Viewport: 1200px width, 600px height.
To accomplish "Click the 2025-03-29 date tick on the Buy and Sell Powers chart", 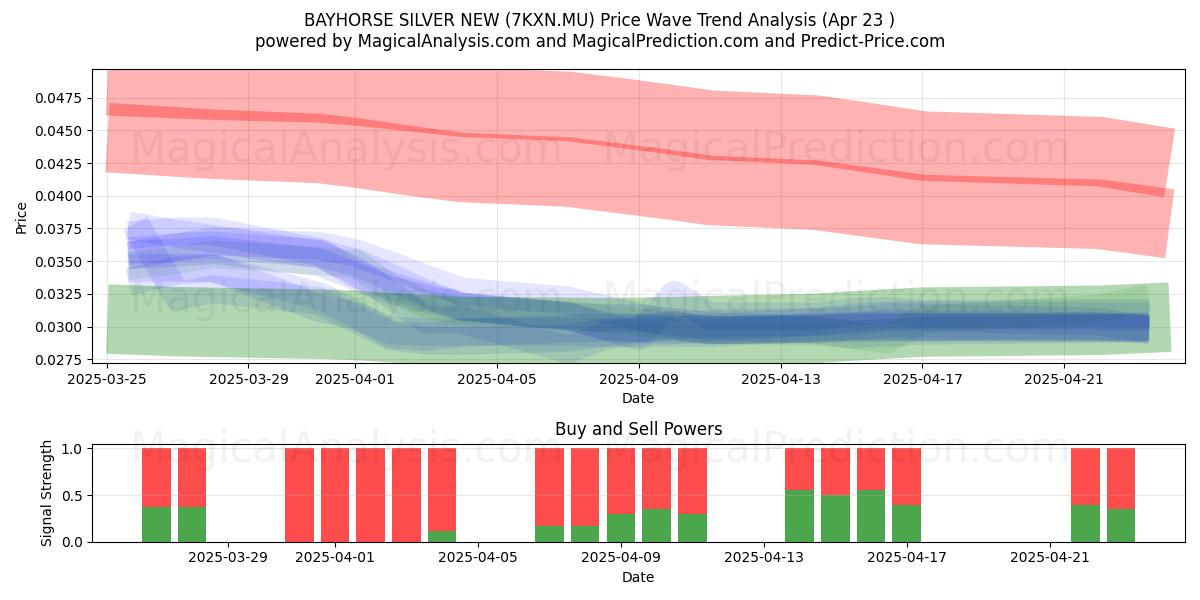I will coord(228,558).
